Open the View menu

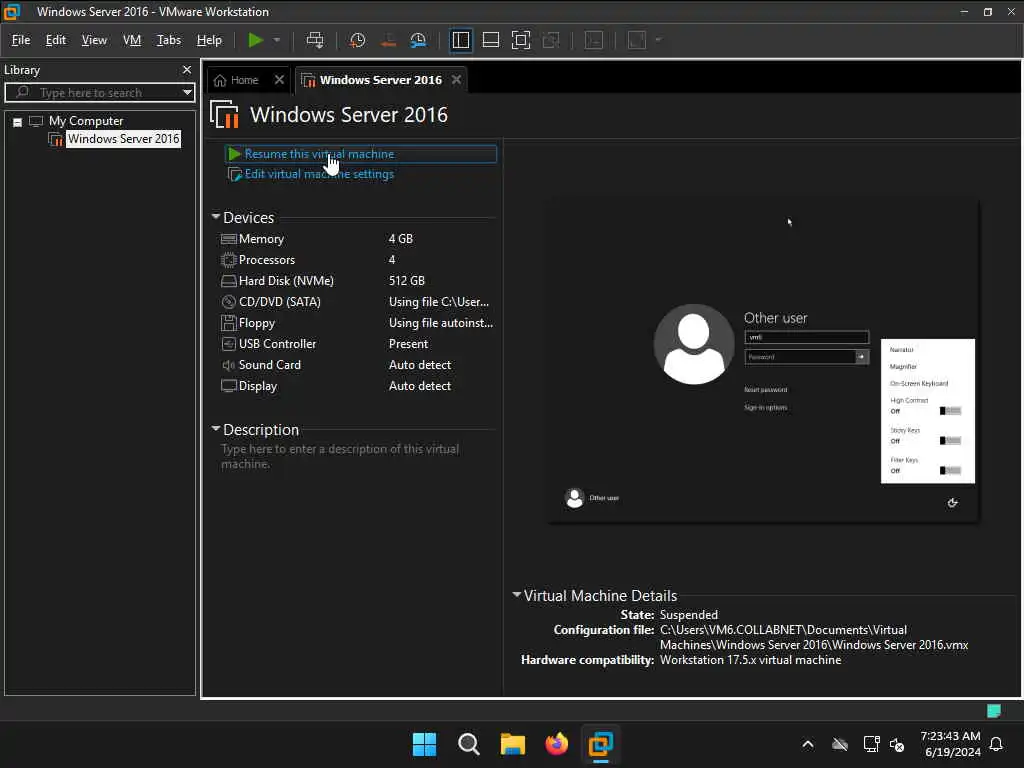pos(94,40)
